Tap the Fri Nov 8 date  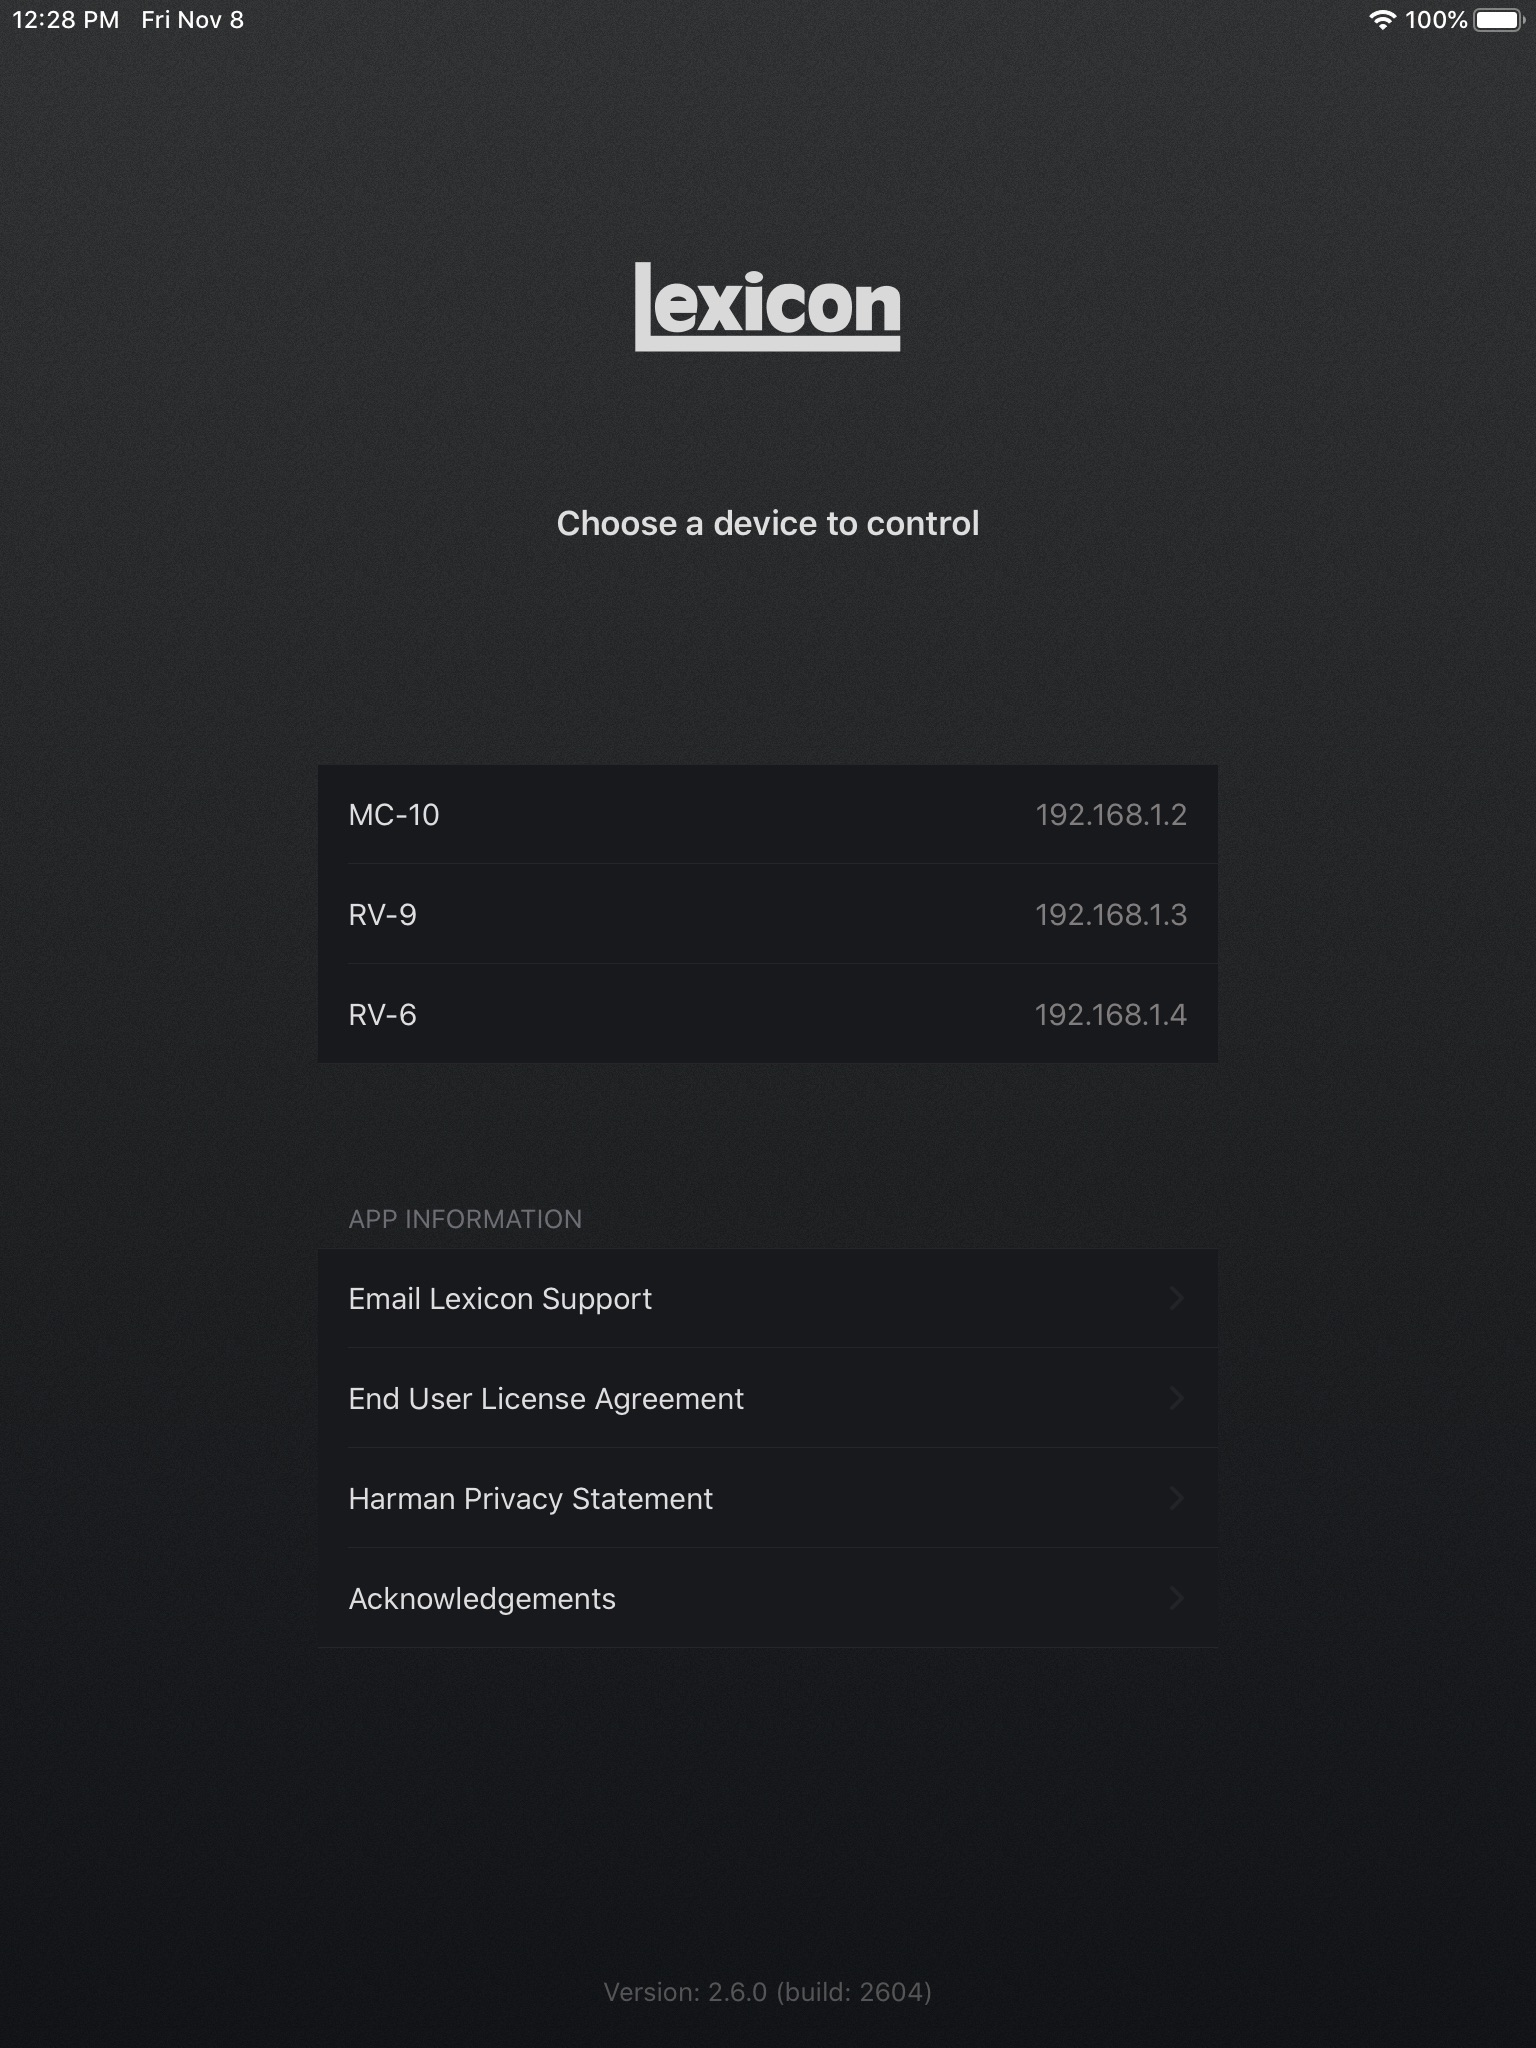point(192,20)
